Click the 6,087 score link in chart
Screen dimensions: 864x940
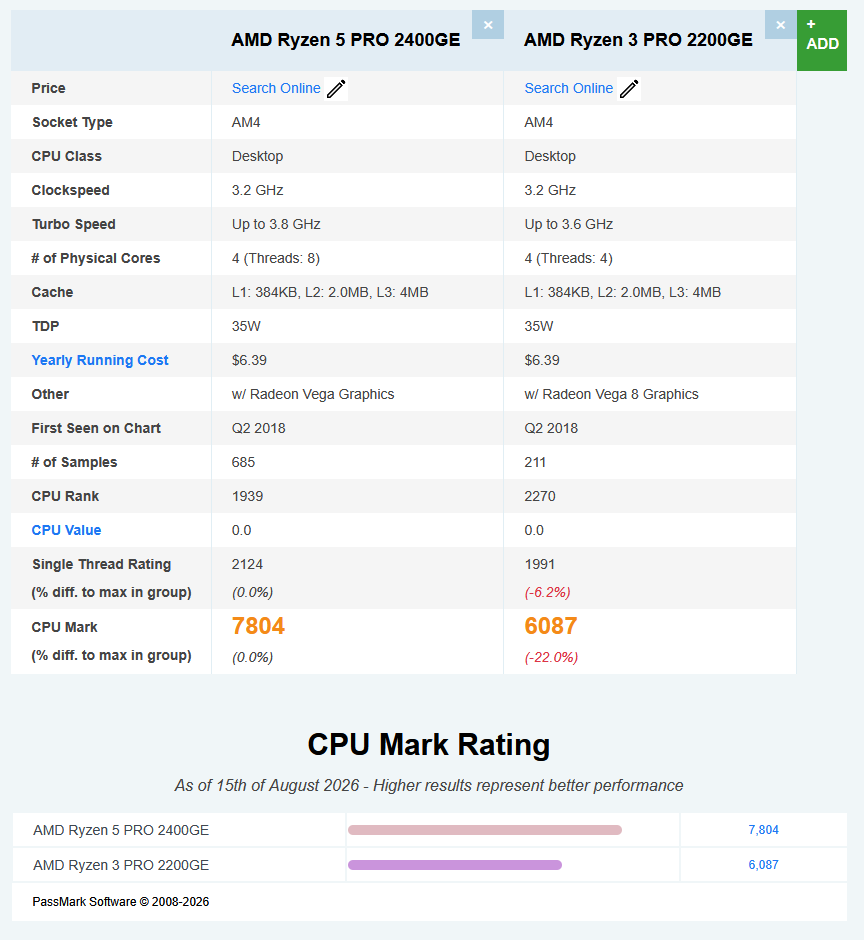click(763, 864)
